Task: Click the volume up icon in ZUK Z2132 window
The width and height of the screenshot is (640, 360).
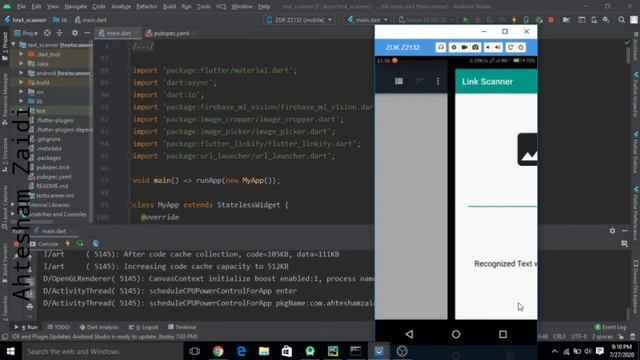Action: tap(498, 47)
